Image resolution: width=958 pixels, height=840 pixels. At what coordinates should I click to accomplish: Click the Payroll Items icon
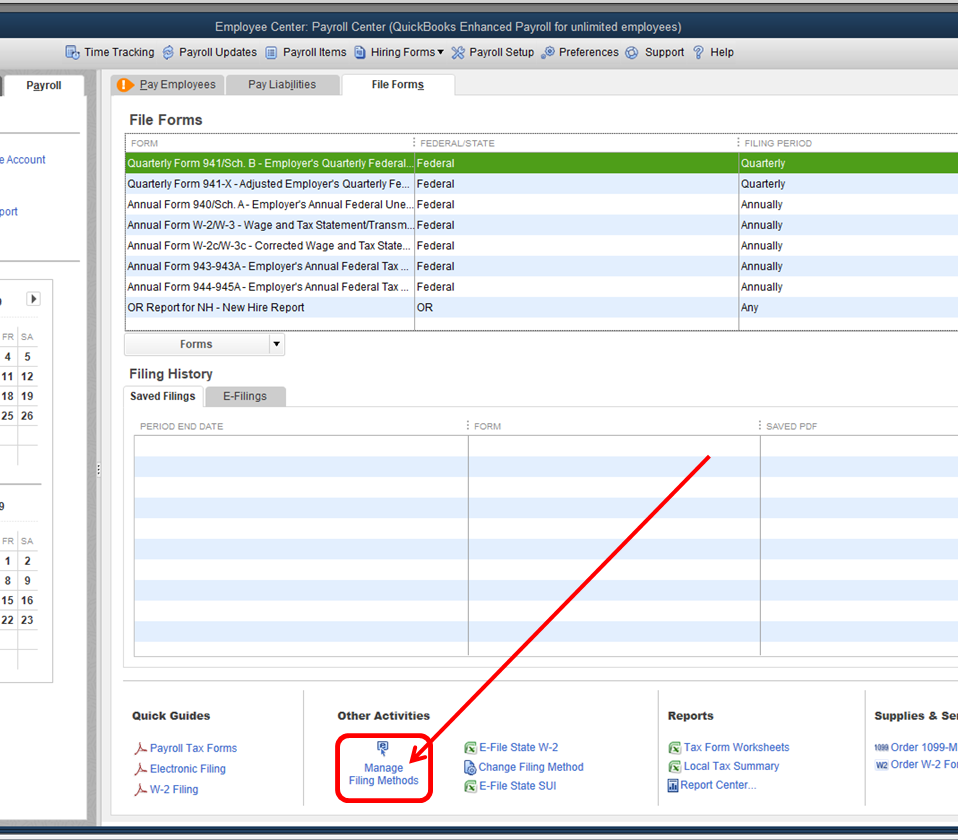pos(271,52)
